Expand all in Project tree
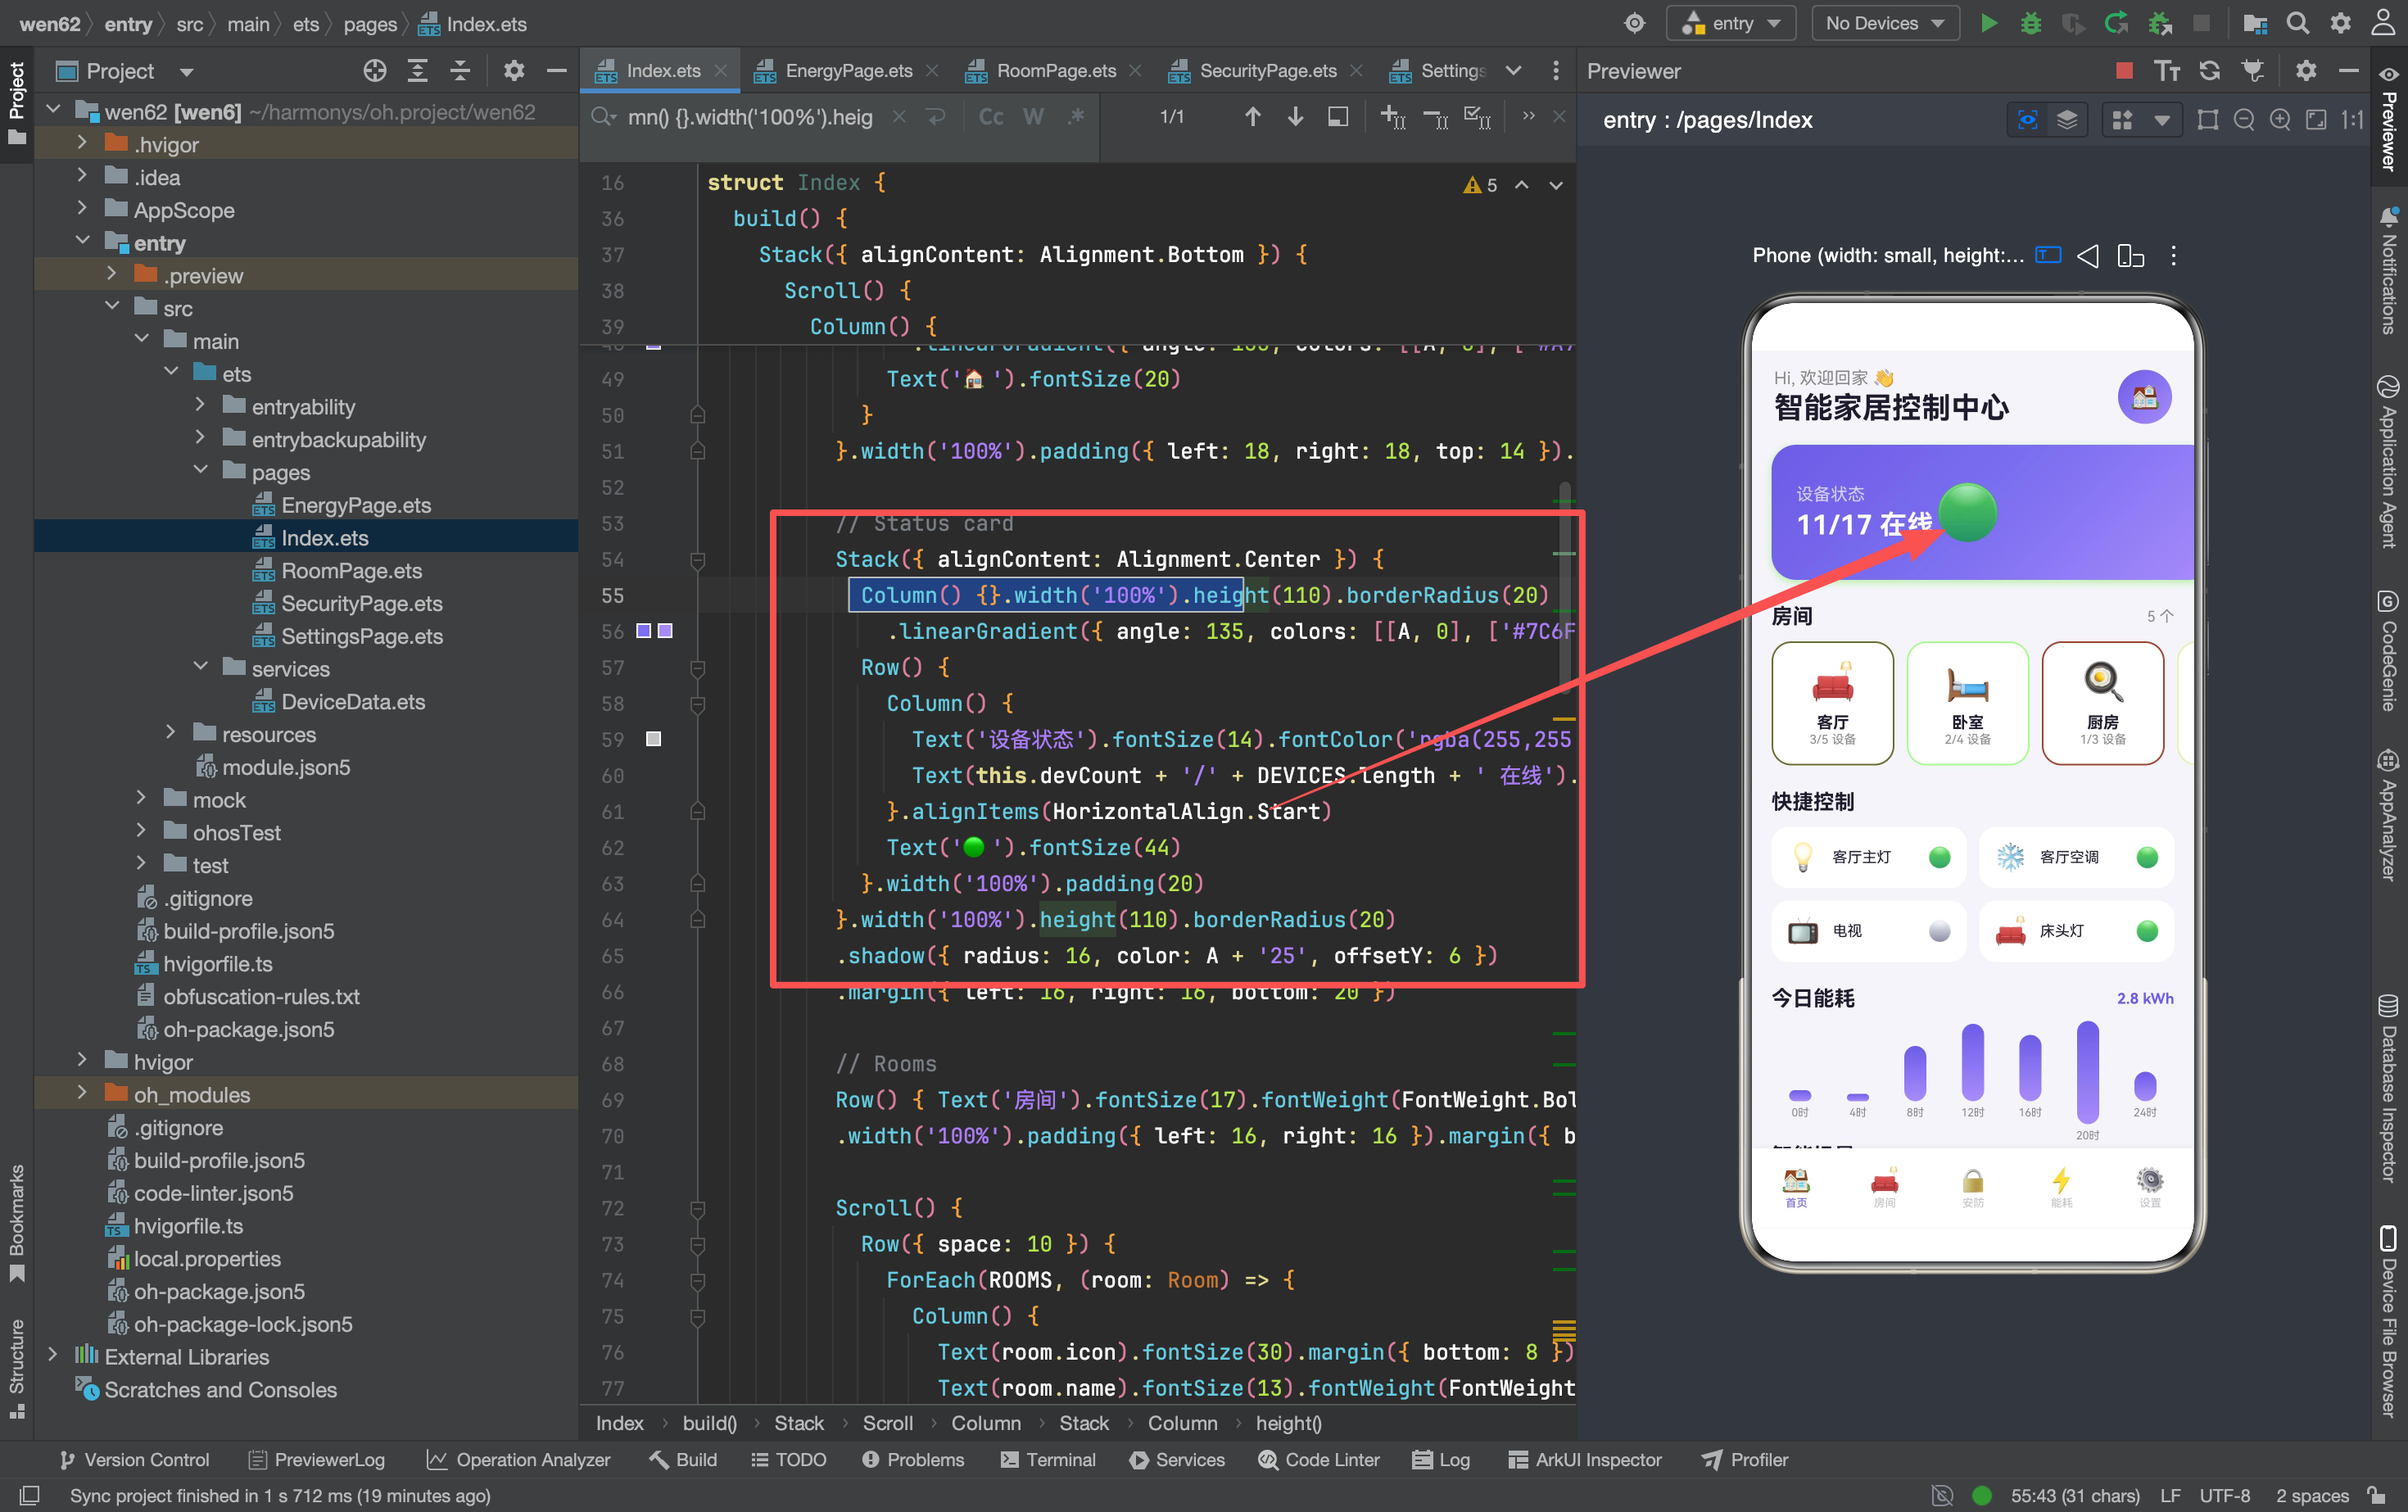 pyautogui.click(x=418, y=70)
